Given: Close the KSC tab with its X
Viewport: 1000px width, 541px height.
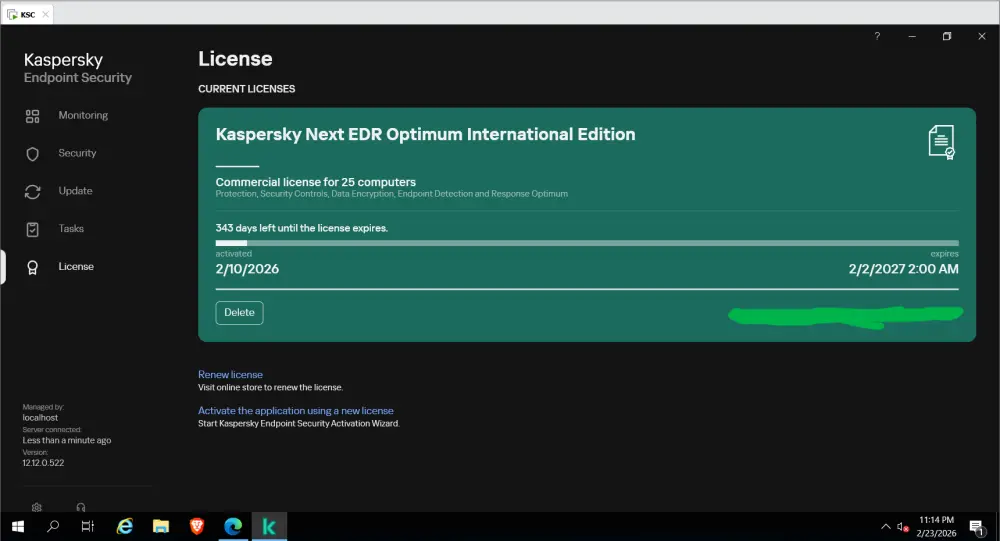Looking at the screenshot, I should point(45,15).
